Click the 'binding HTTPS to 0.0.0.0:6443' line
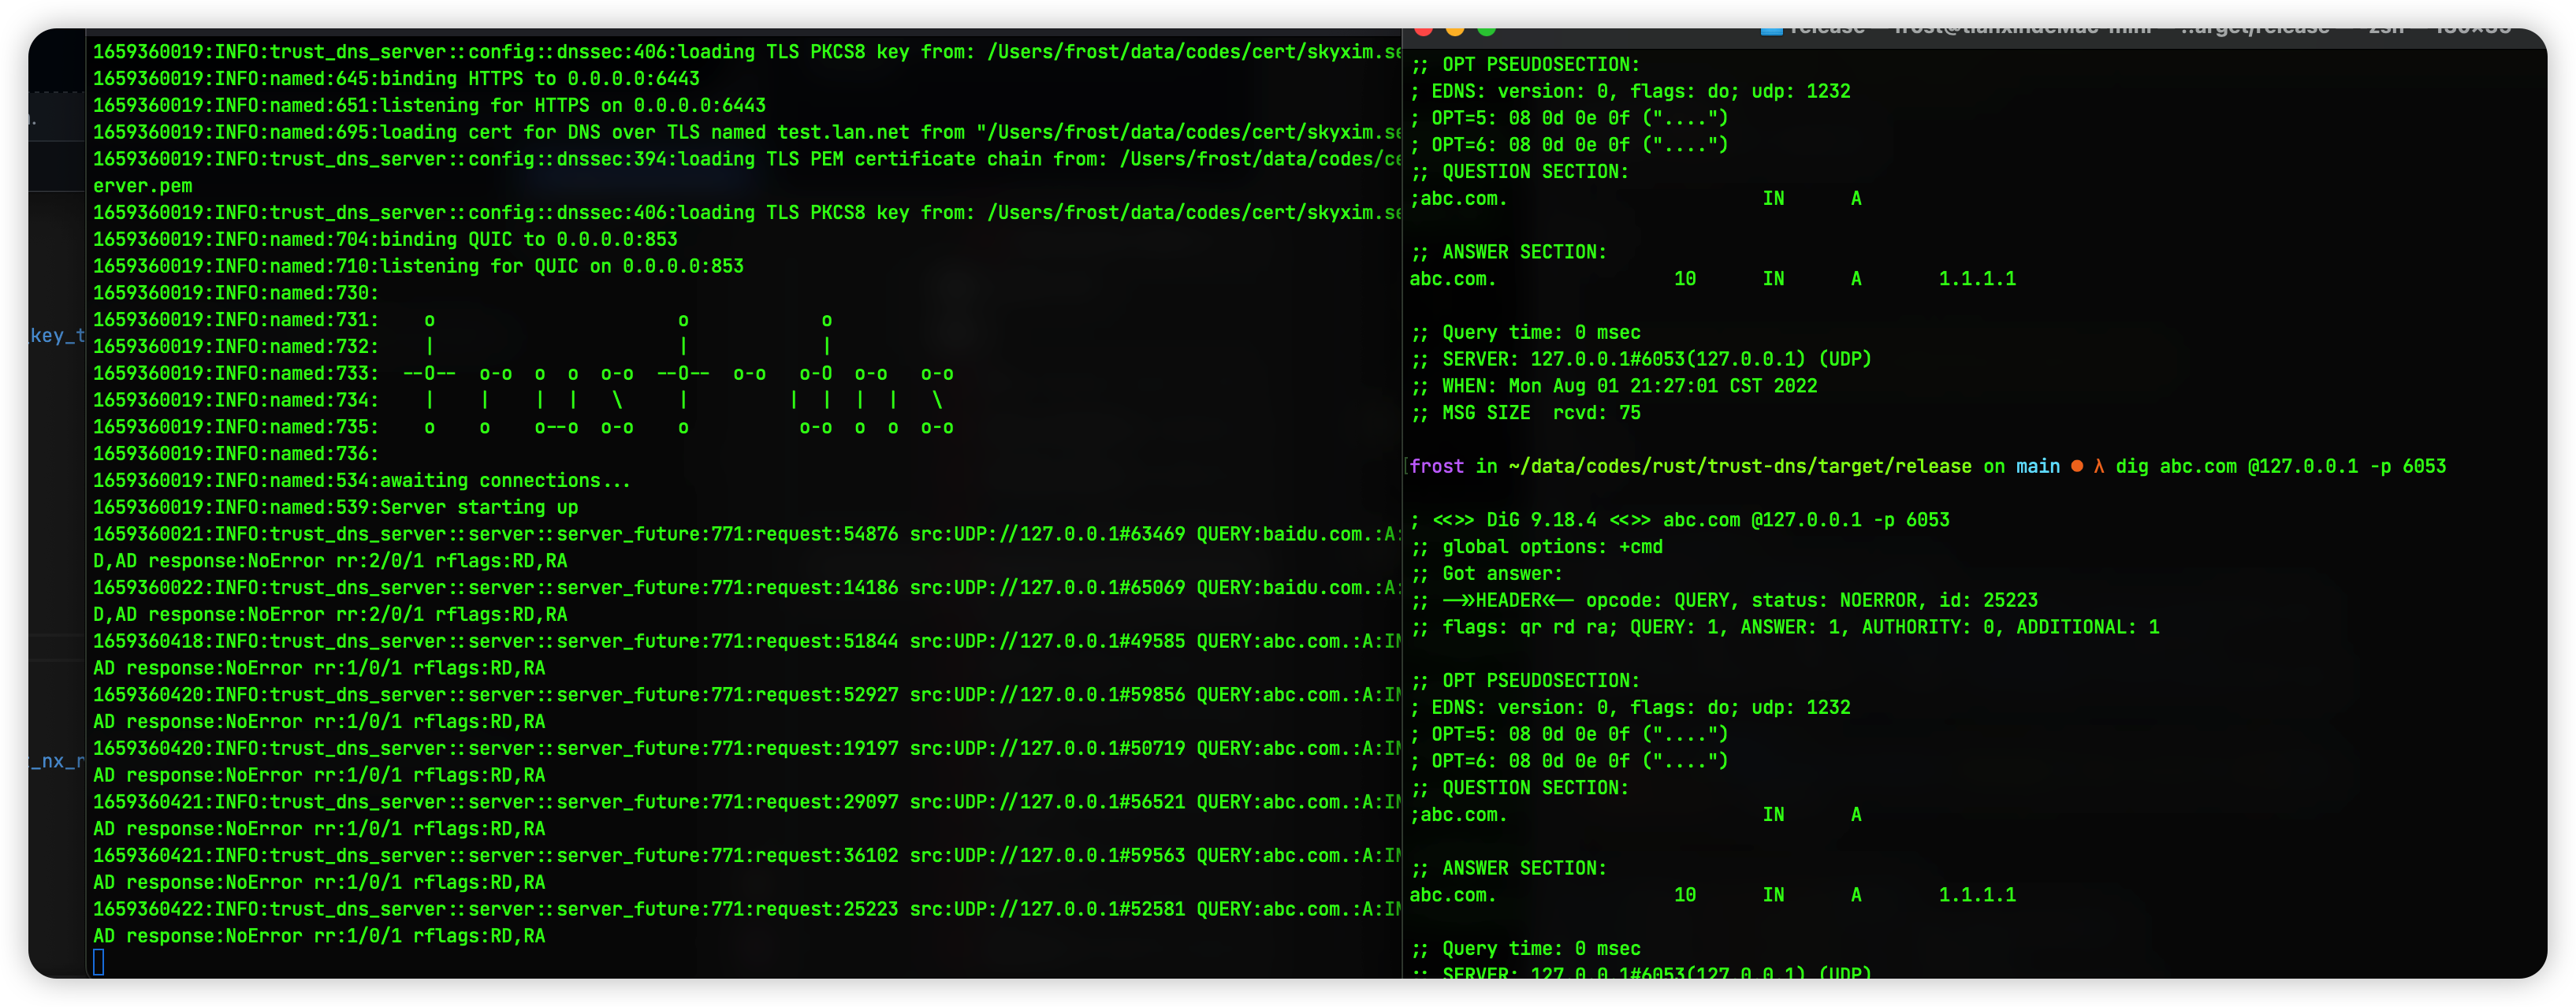The image size is (2576, 1007). point(539,78)
